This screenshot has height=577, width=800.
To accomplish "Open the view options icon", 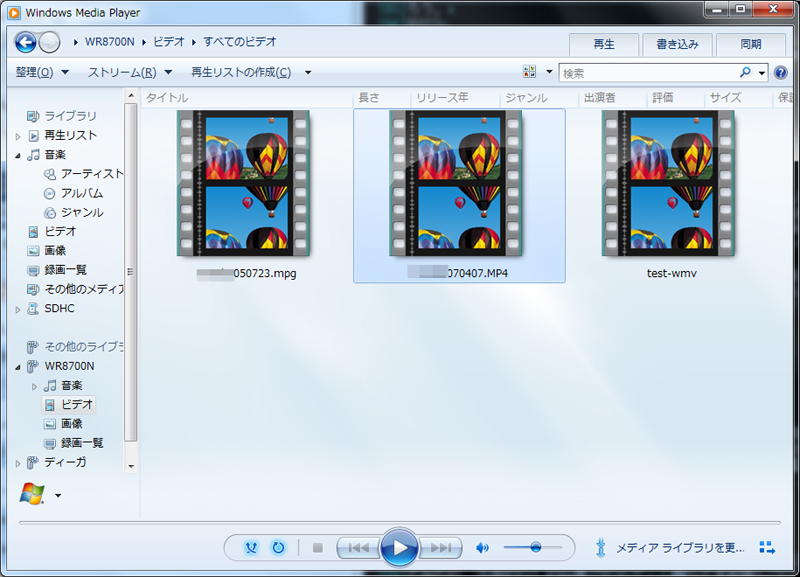I will (x=530, y=71).
